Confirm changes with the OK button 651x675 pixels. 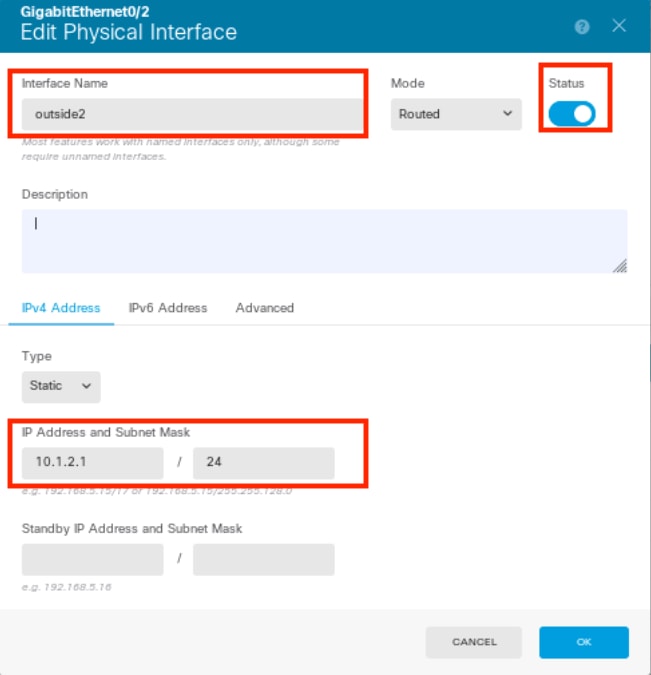tap(584, 642)
